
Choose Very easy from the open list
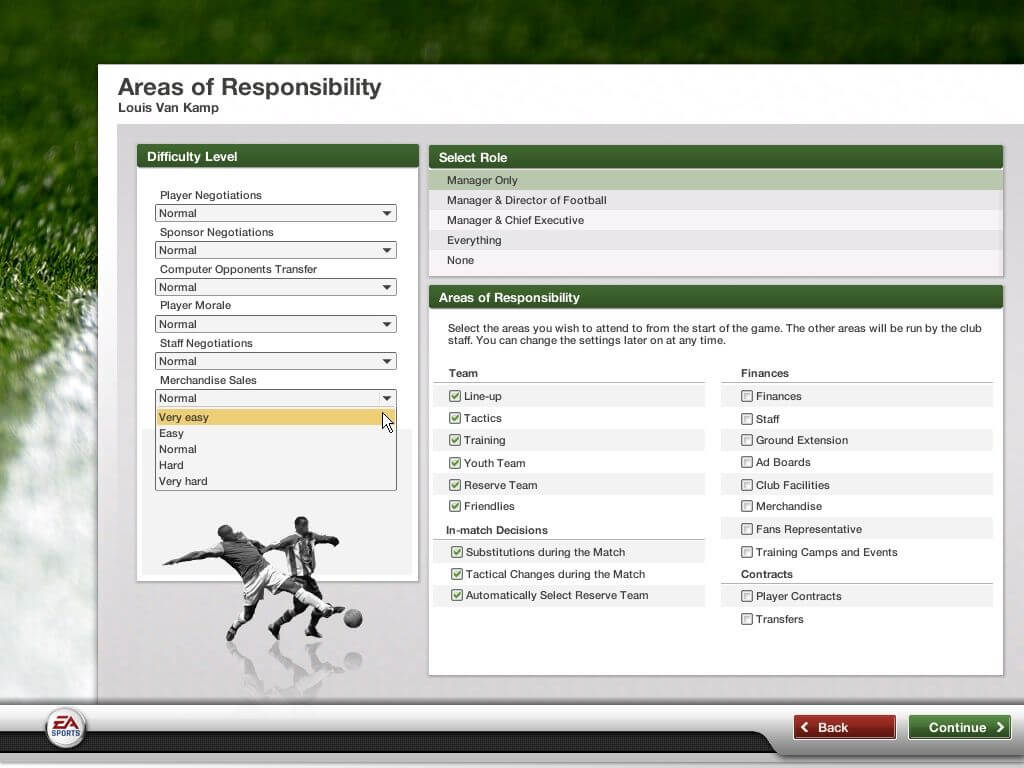pyautogui.click(x=276, y=417)
